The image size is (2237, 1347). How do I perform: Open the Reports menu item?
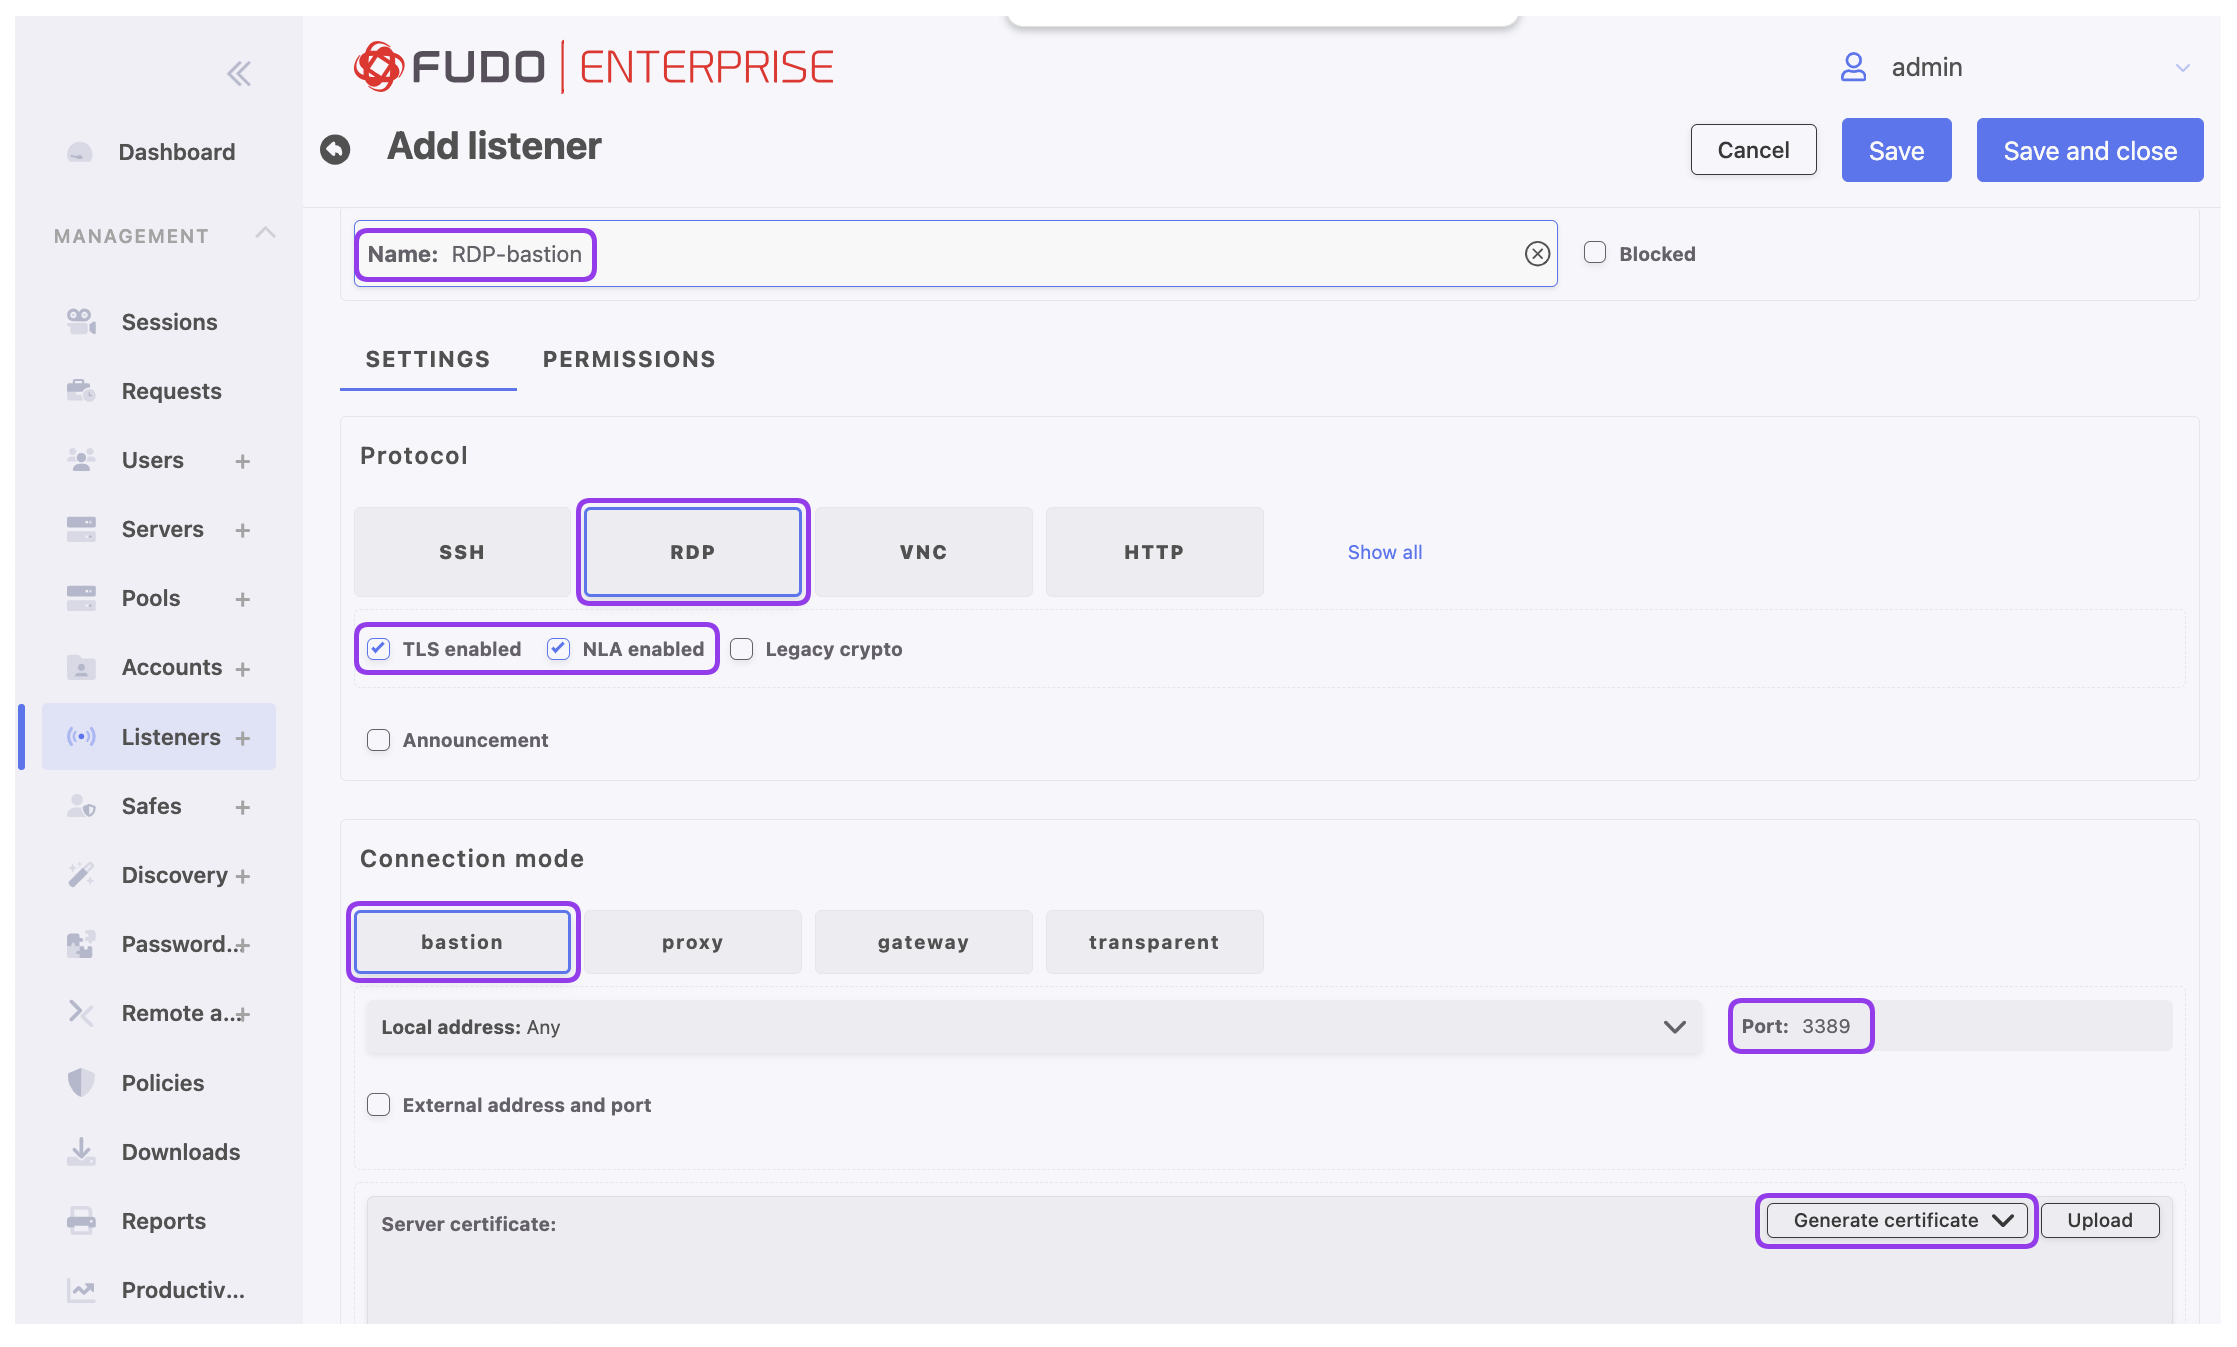pos(164,1221)
